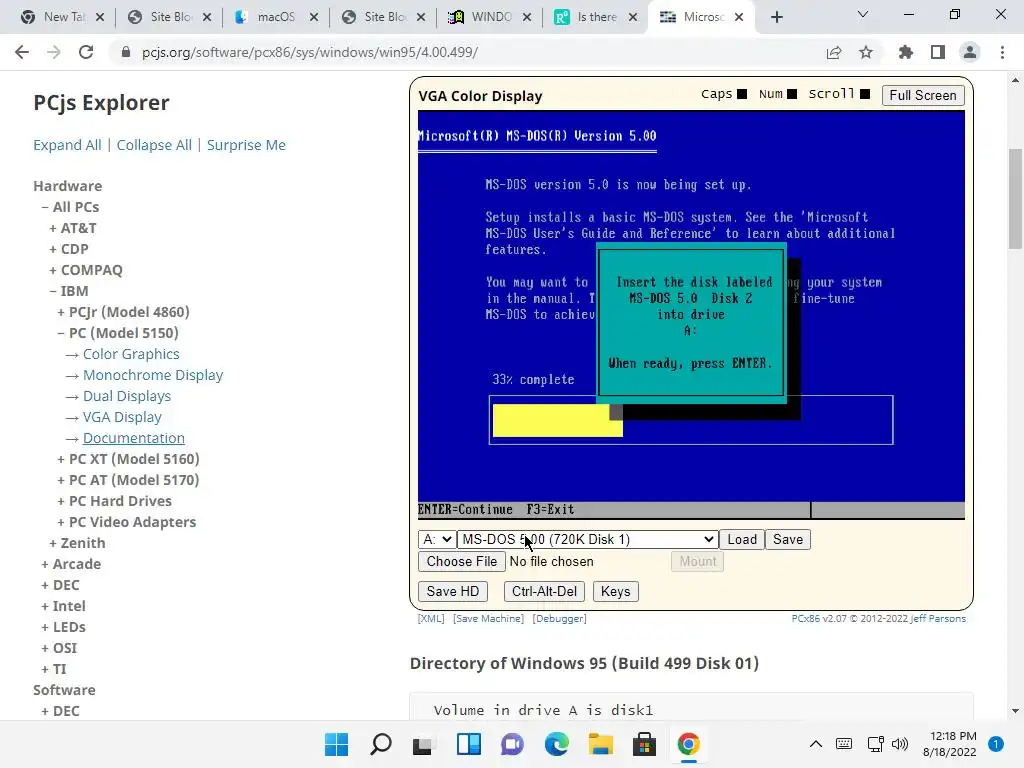The image size is (1024, 768).
Task: Open the Widgets taskbar icon
Action: pos(468,744)
